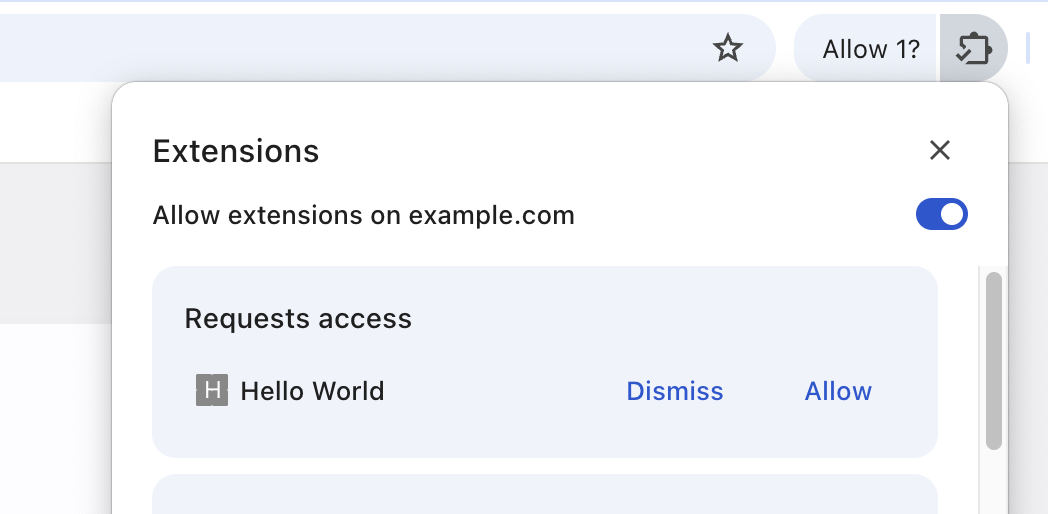Bookmark this page with the star icon
Image resolution: width=1048 pixels, height=514 pixels.
pyautogui.click(x=728, y=48)
